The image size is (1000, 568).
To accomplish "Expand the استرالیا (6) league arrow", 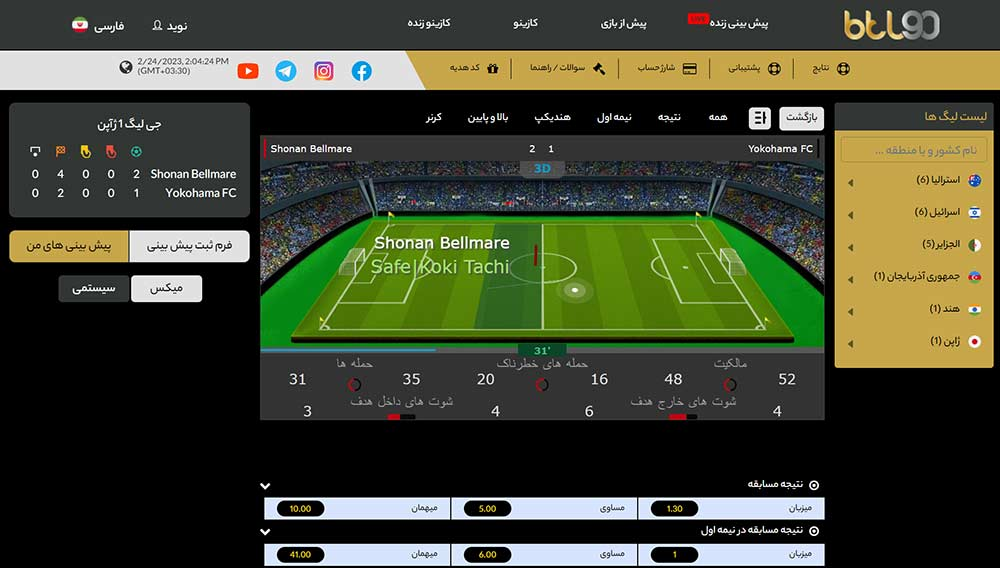I will click(850, 183).
